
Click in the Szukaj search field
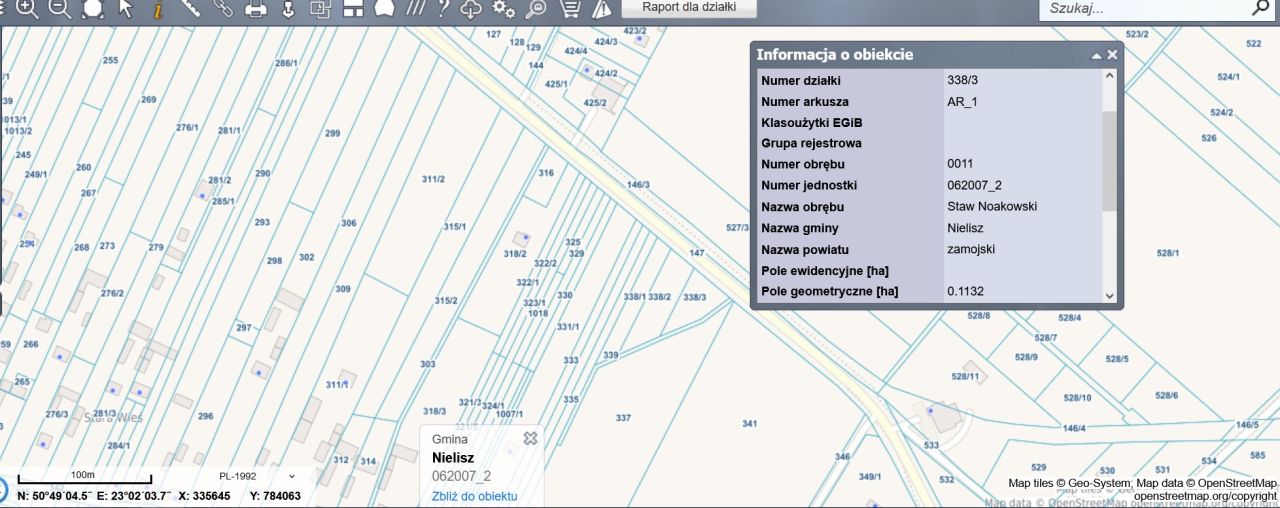pos(1140,9)
